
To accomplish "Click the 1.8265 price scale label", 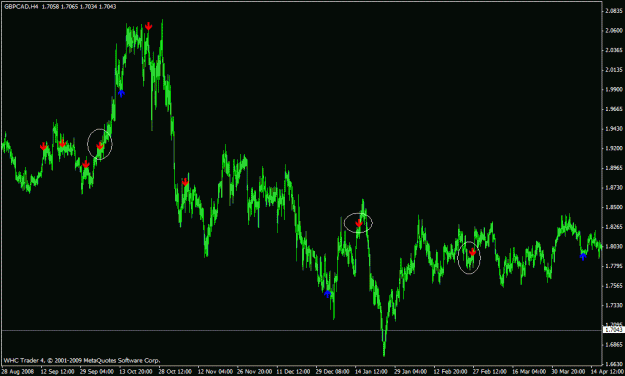I will pyautogui.click(x=614, y=227).
